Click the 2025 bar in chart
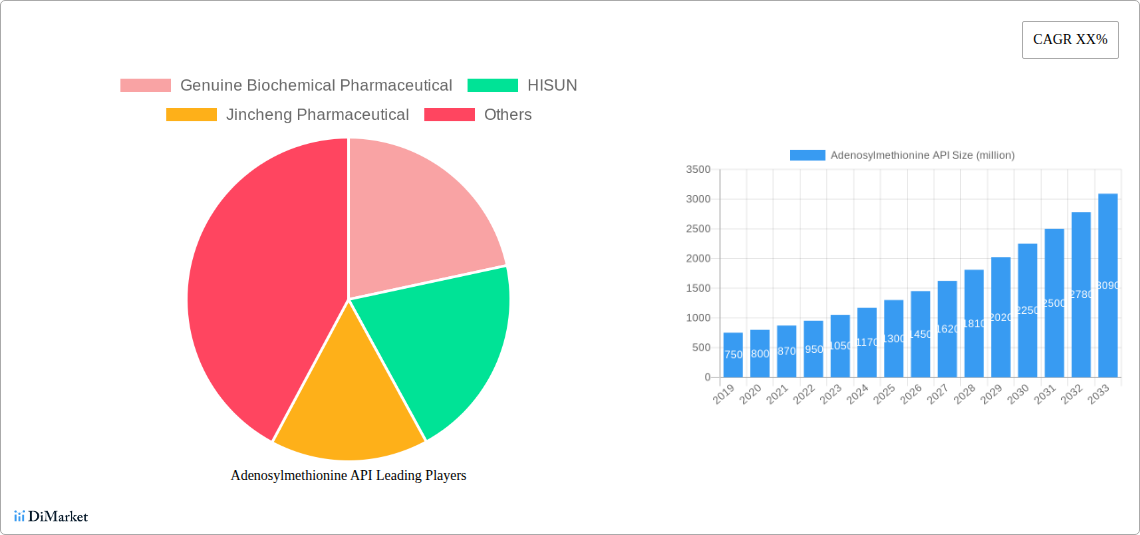The image size is (1140, 535). (x=893, y=339)
